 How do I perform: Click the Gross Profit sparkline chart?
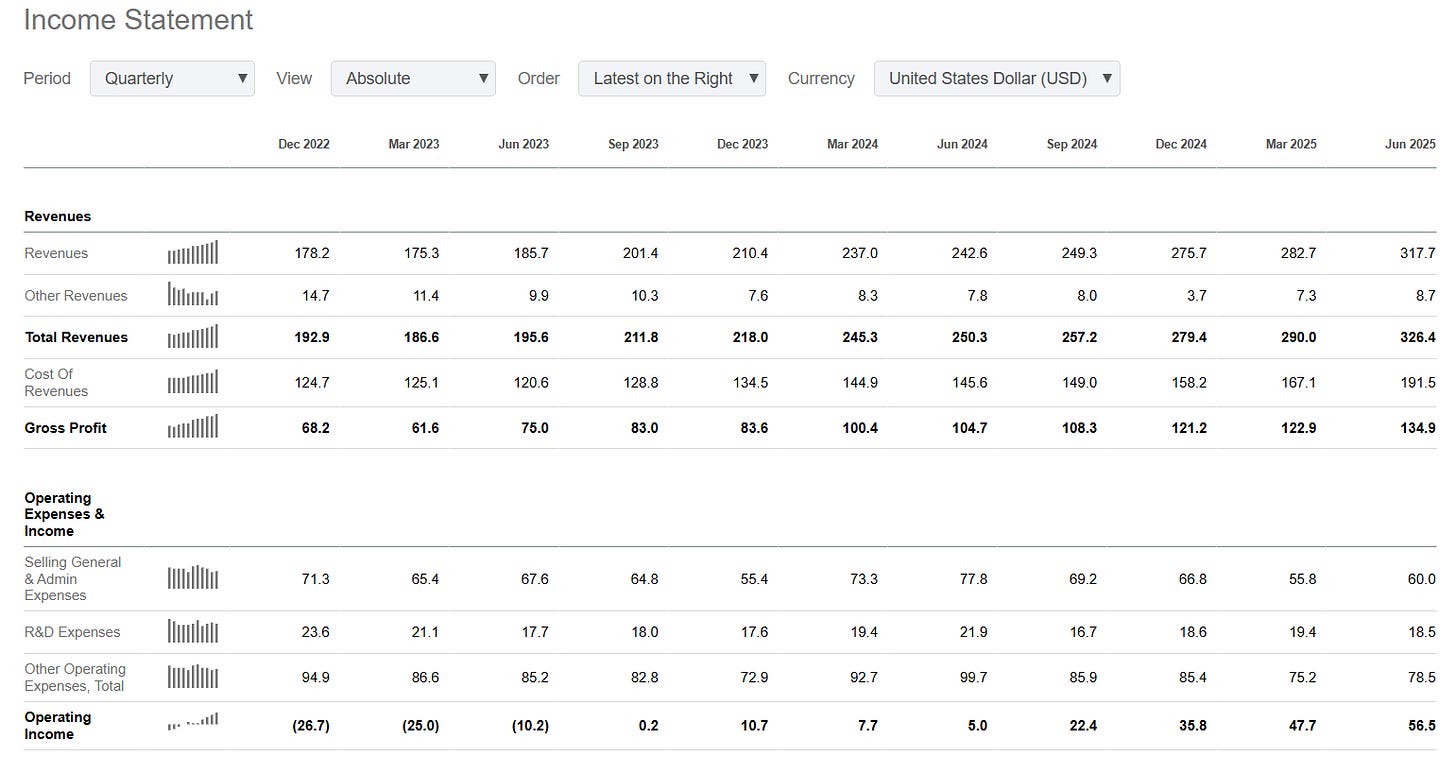click(193, 427)
